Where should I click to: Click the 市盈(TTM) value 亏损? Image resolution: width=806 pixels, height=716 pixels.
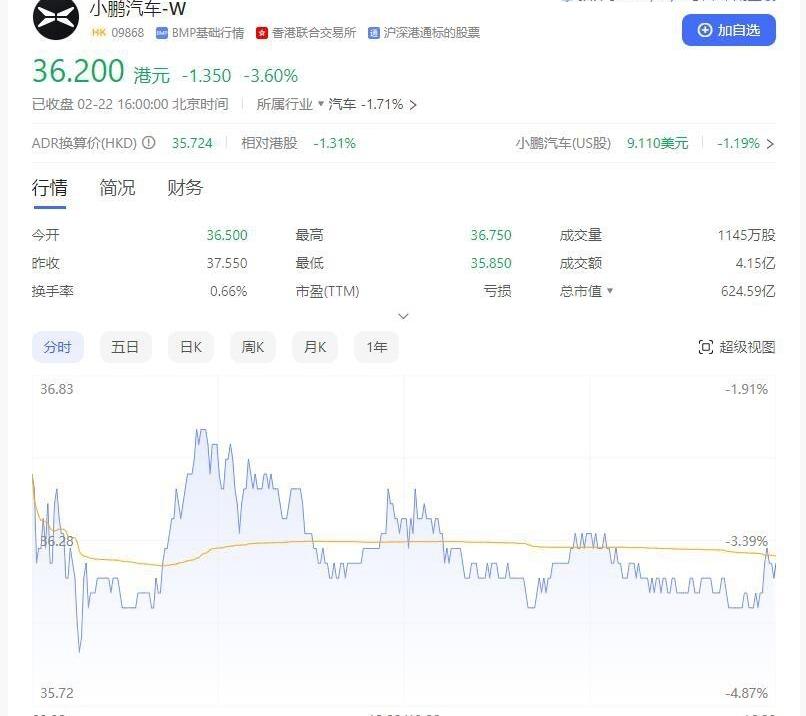497,291
